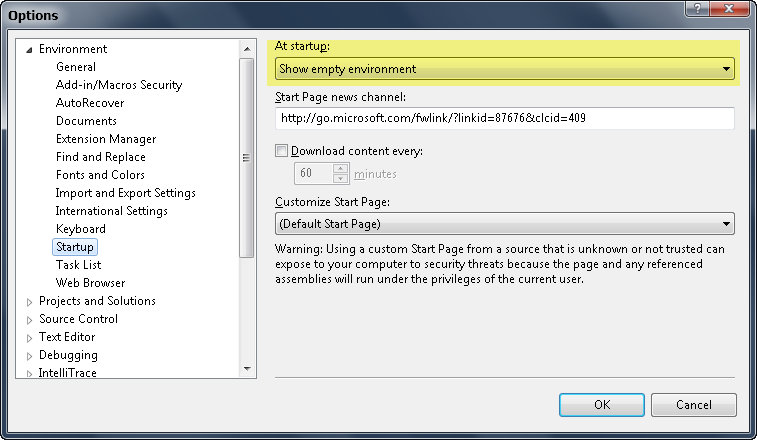Go to Extension Manager settings
Viewport: 757px width, 440px height.
click(x=105, y=139)
